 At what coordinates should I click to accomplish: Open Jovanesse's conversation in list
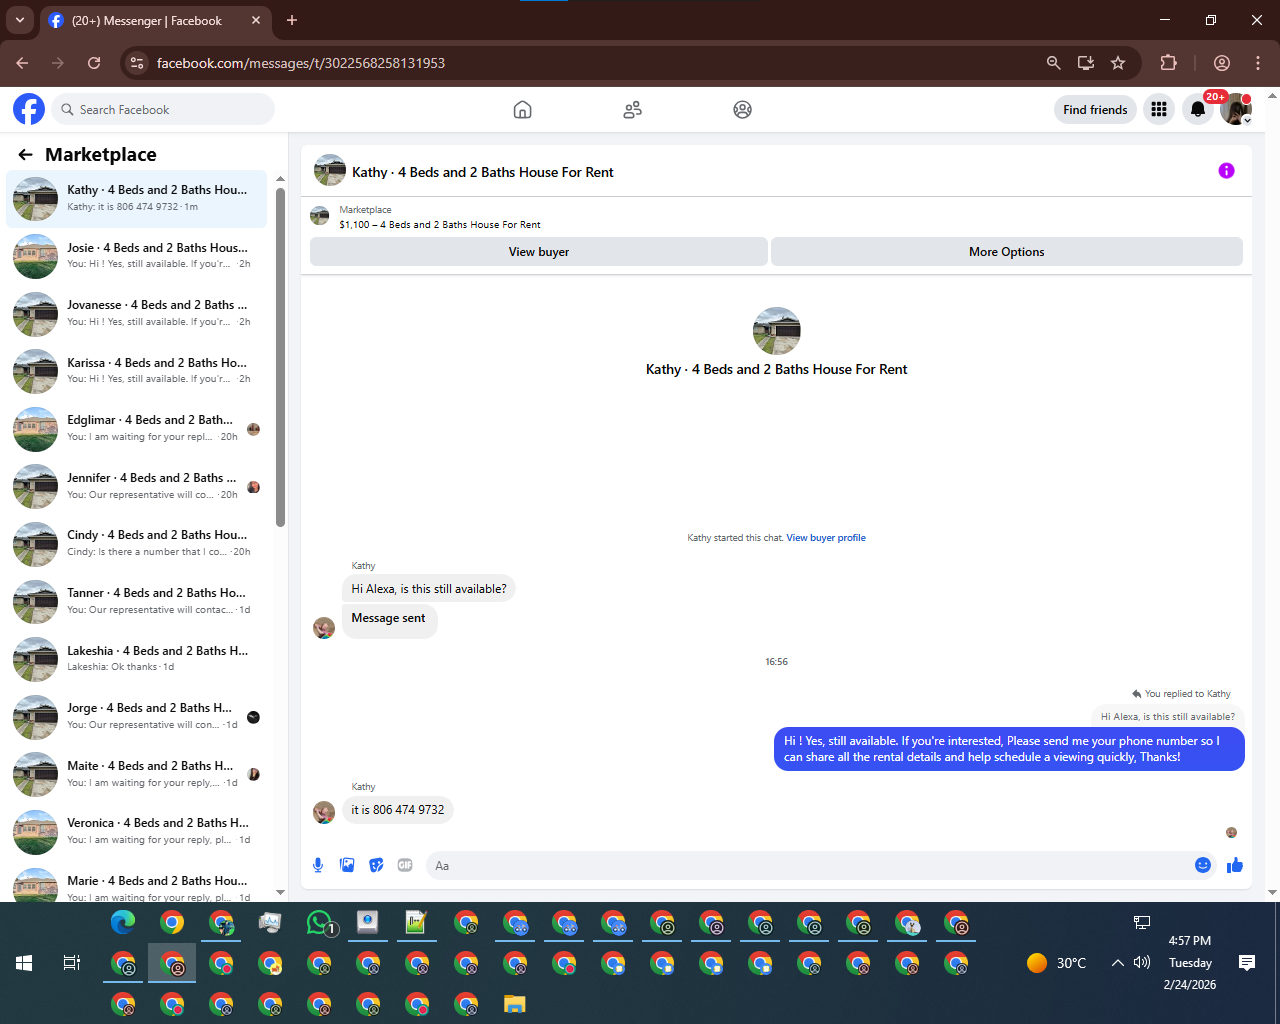[x=137, y=314]
